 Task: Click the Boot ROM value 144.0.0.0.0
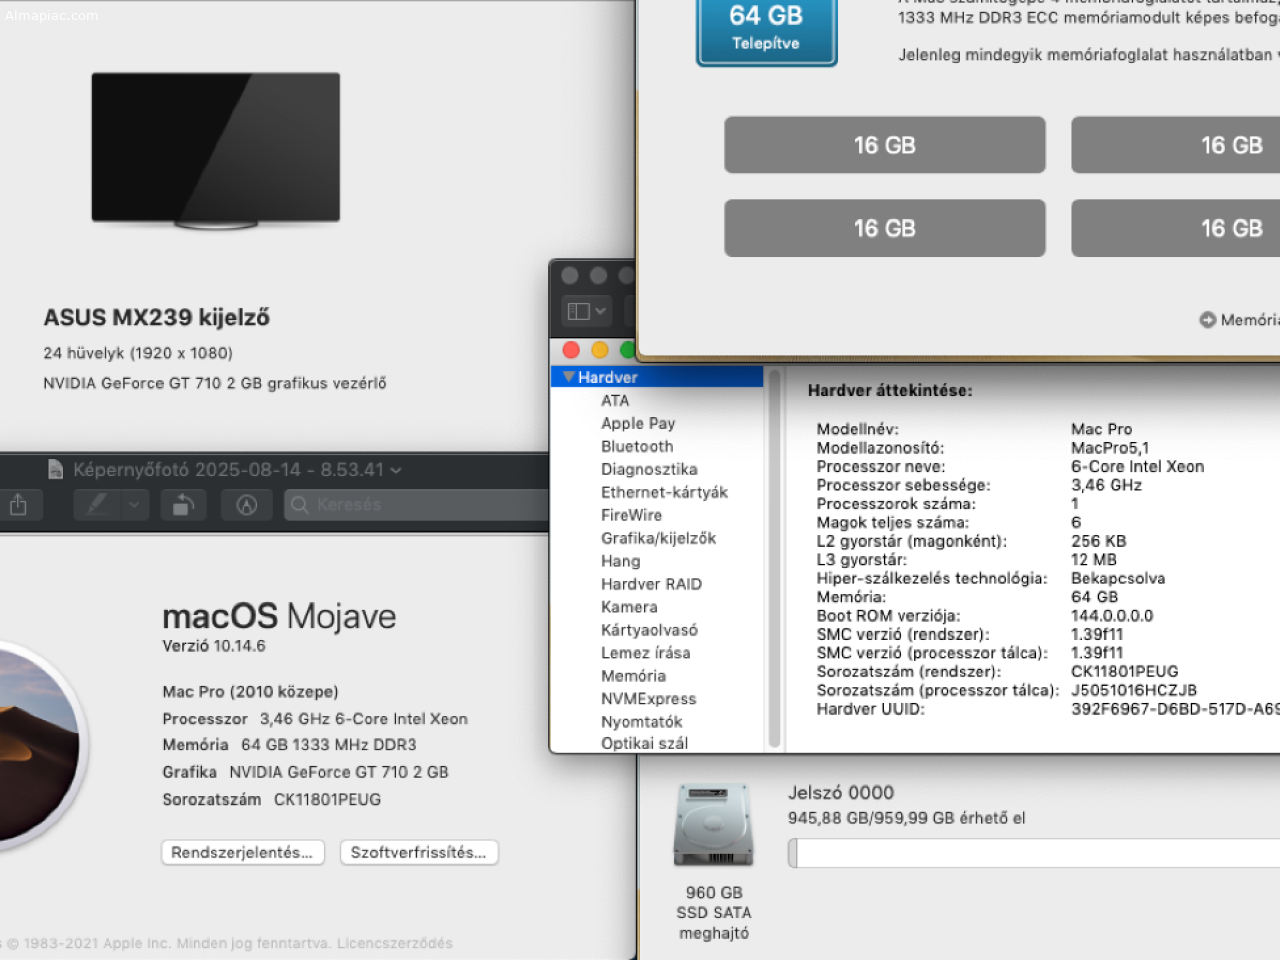[x=1112, y=615]
